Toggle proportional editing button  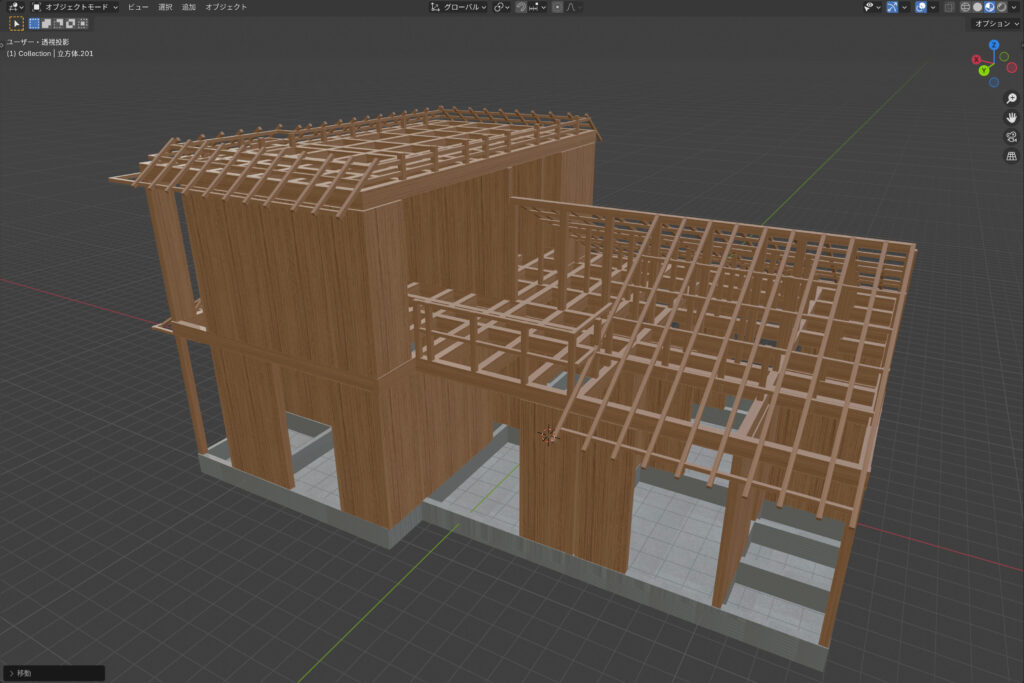click(557, 7)
